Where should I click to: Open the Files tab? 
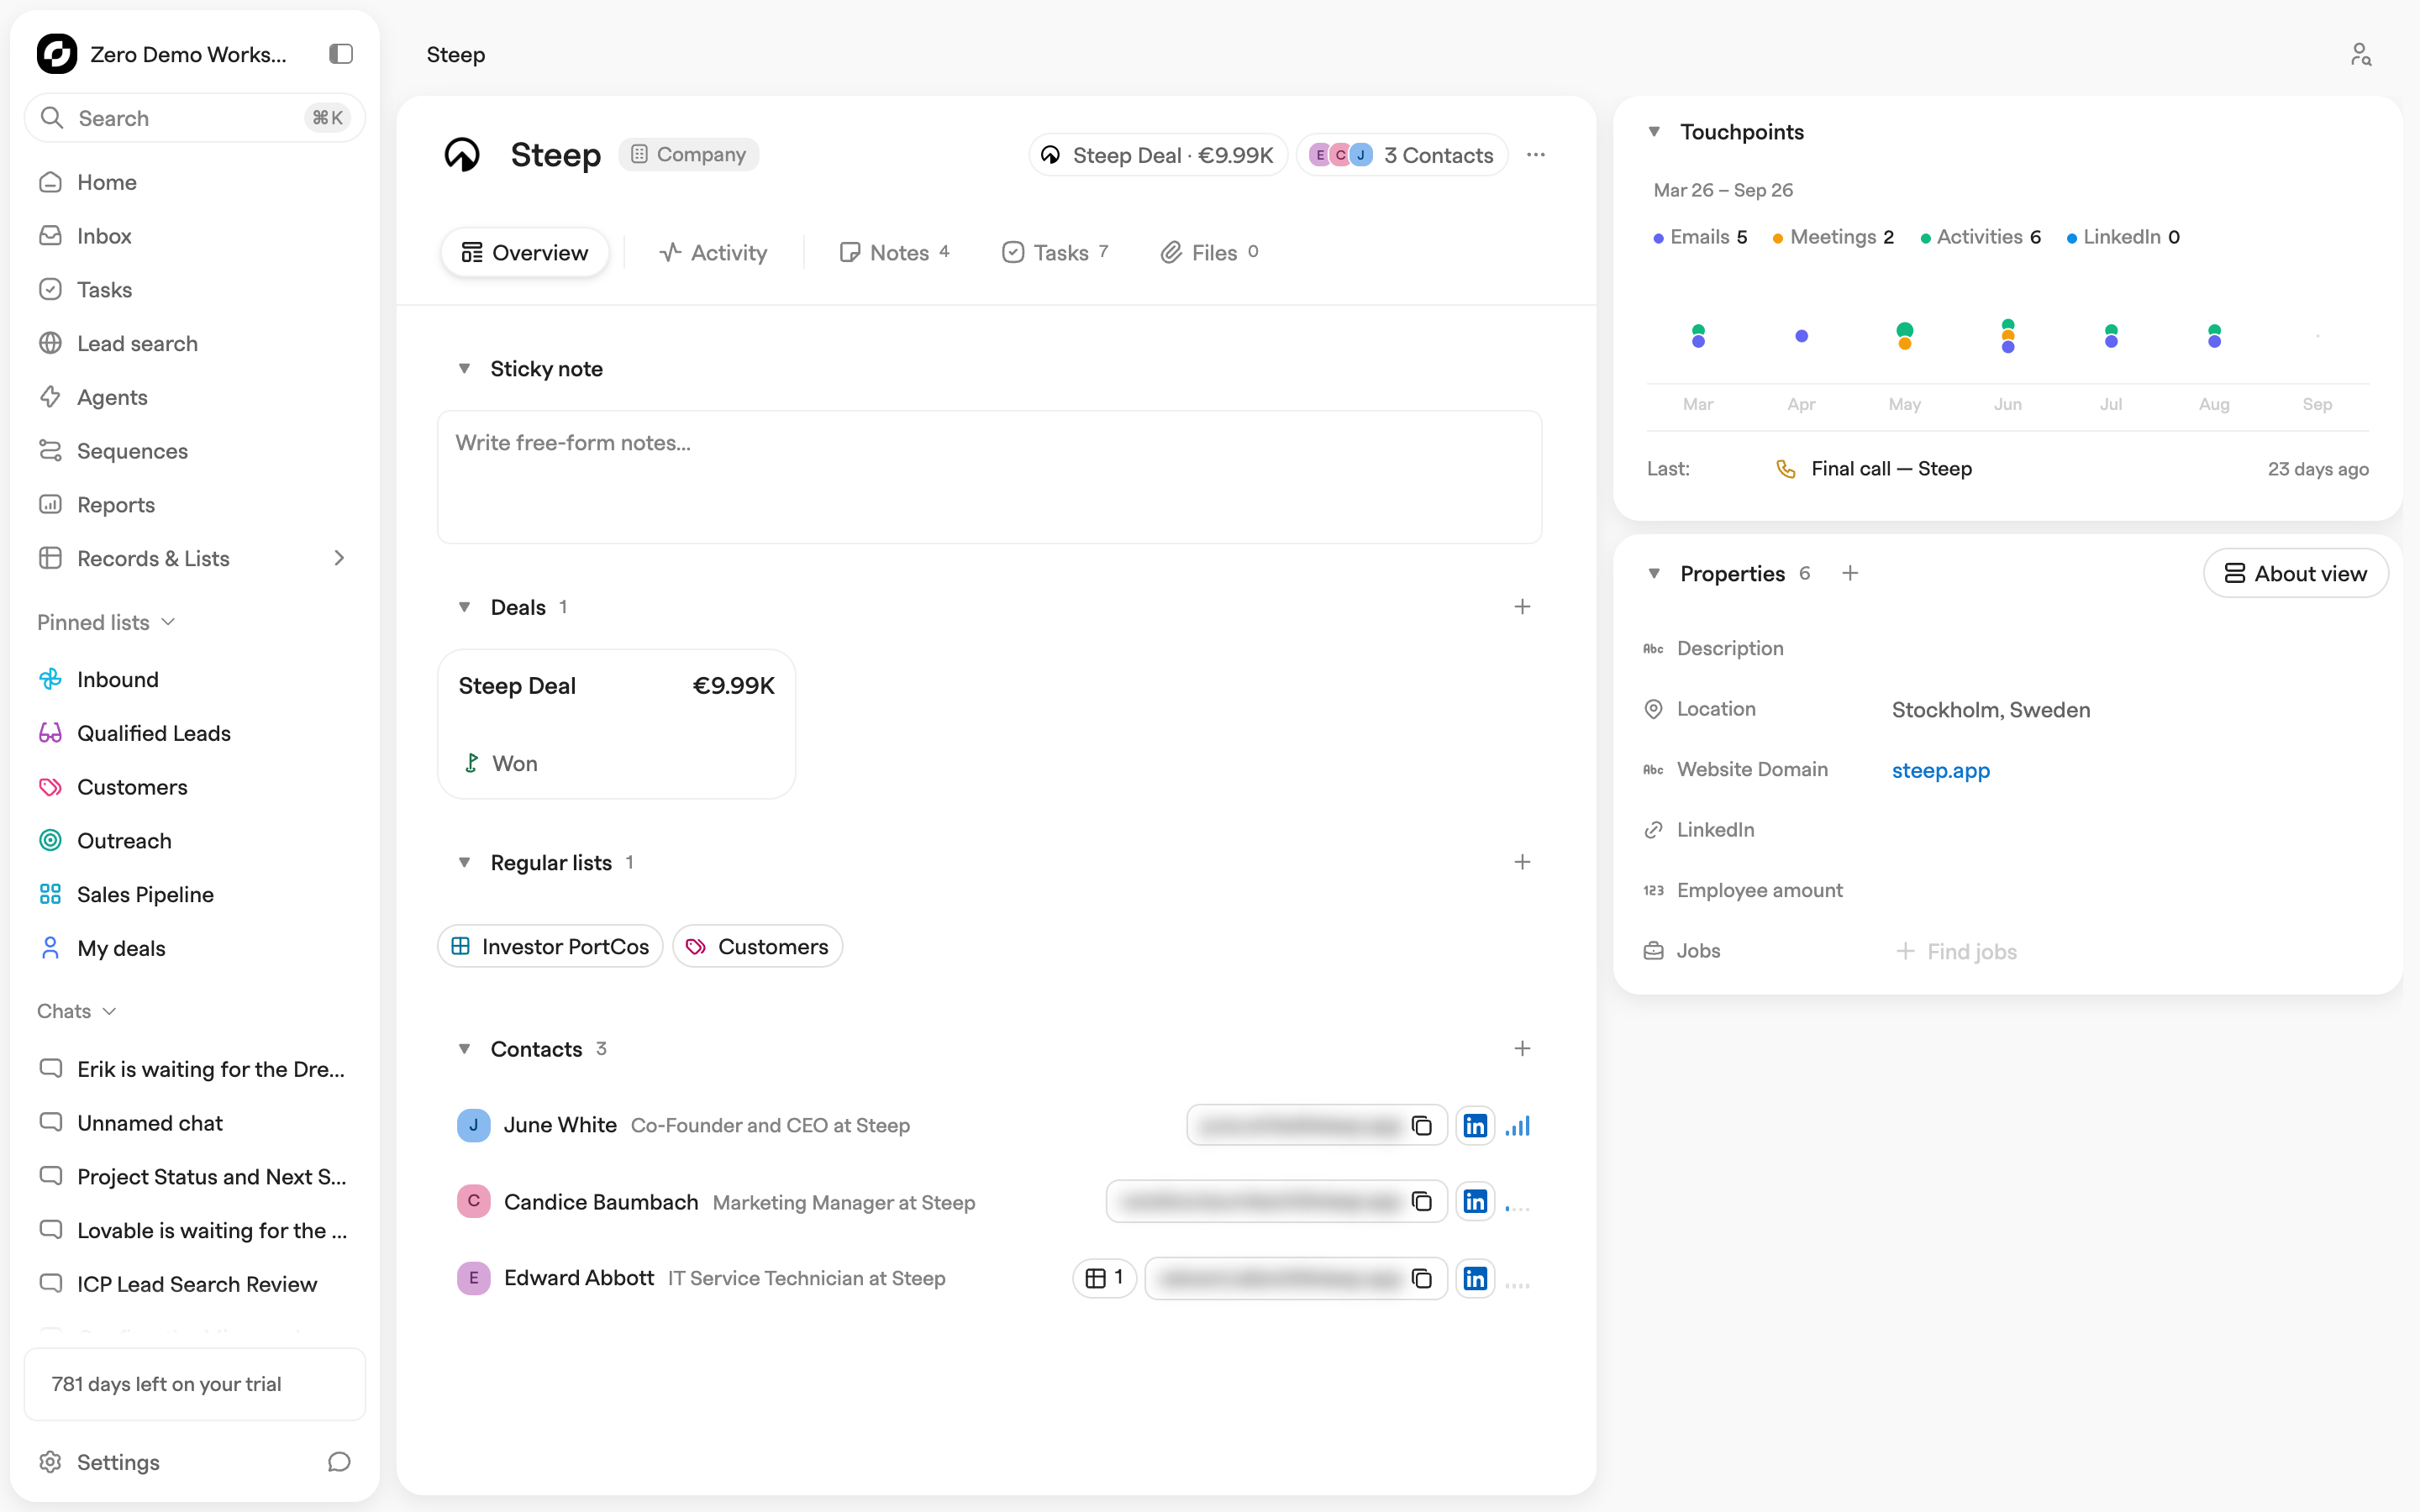click(1209, 253)
